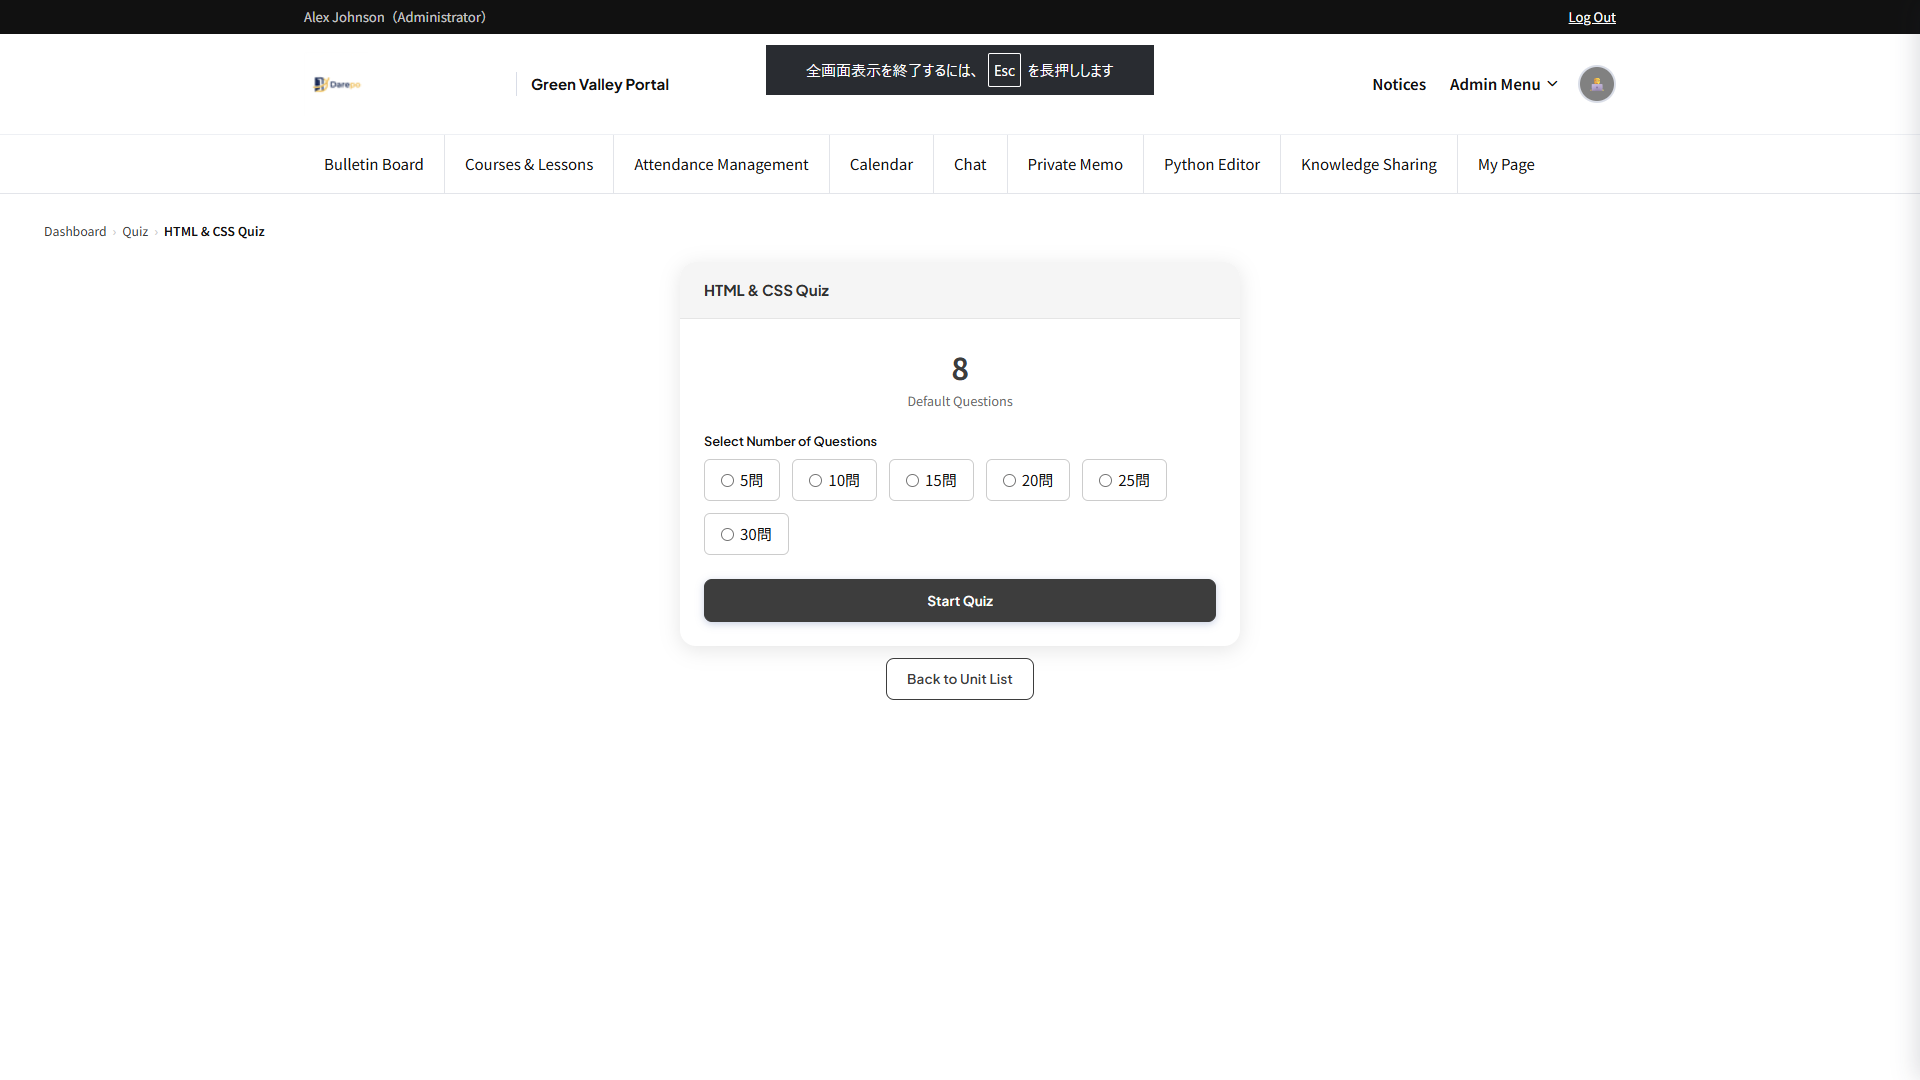Click the Default Questions label
Image resolution: width=1920 pixels, height=1080 pixels.
click(x=960, y=401)
